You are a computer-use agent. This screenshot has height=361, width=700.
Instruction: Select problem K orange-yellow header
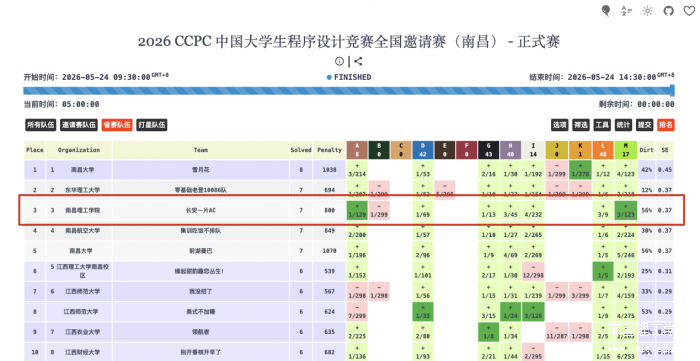[x=580, y=150]
